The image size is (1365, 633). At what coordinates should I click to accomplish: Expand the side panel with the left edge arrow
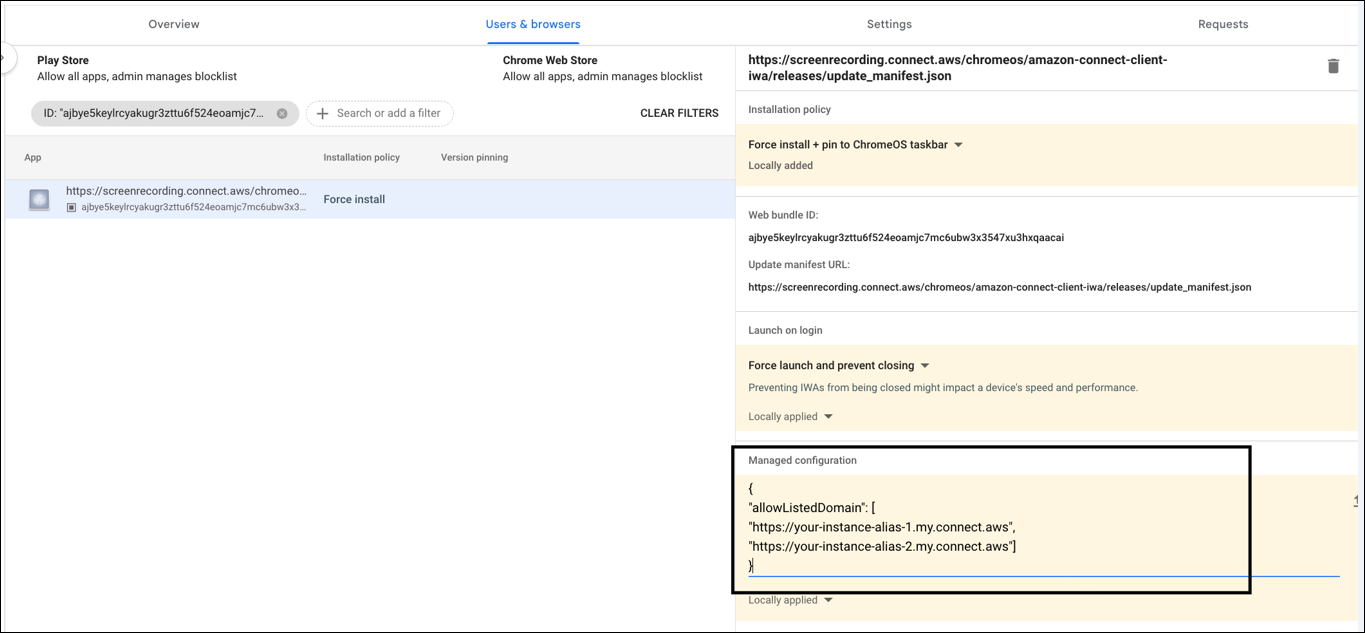[5, 59]
